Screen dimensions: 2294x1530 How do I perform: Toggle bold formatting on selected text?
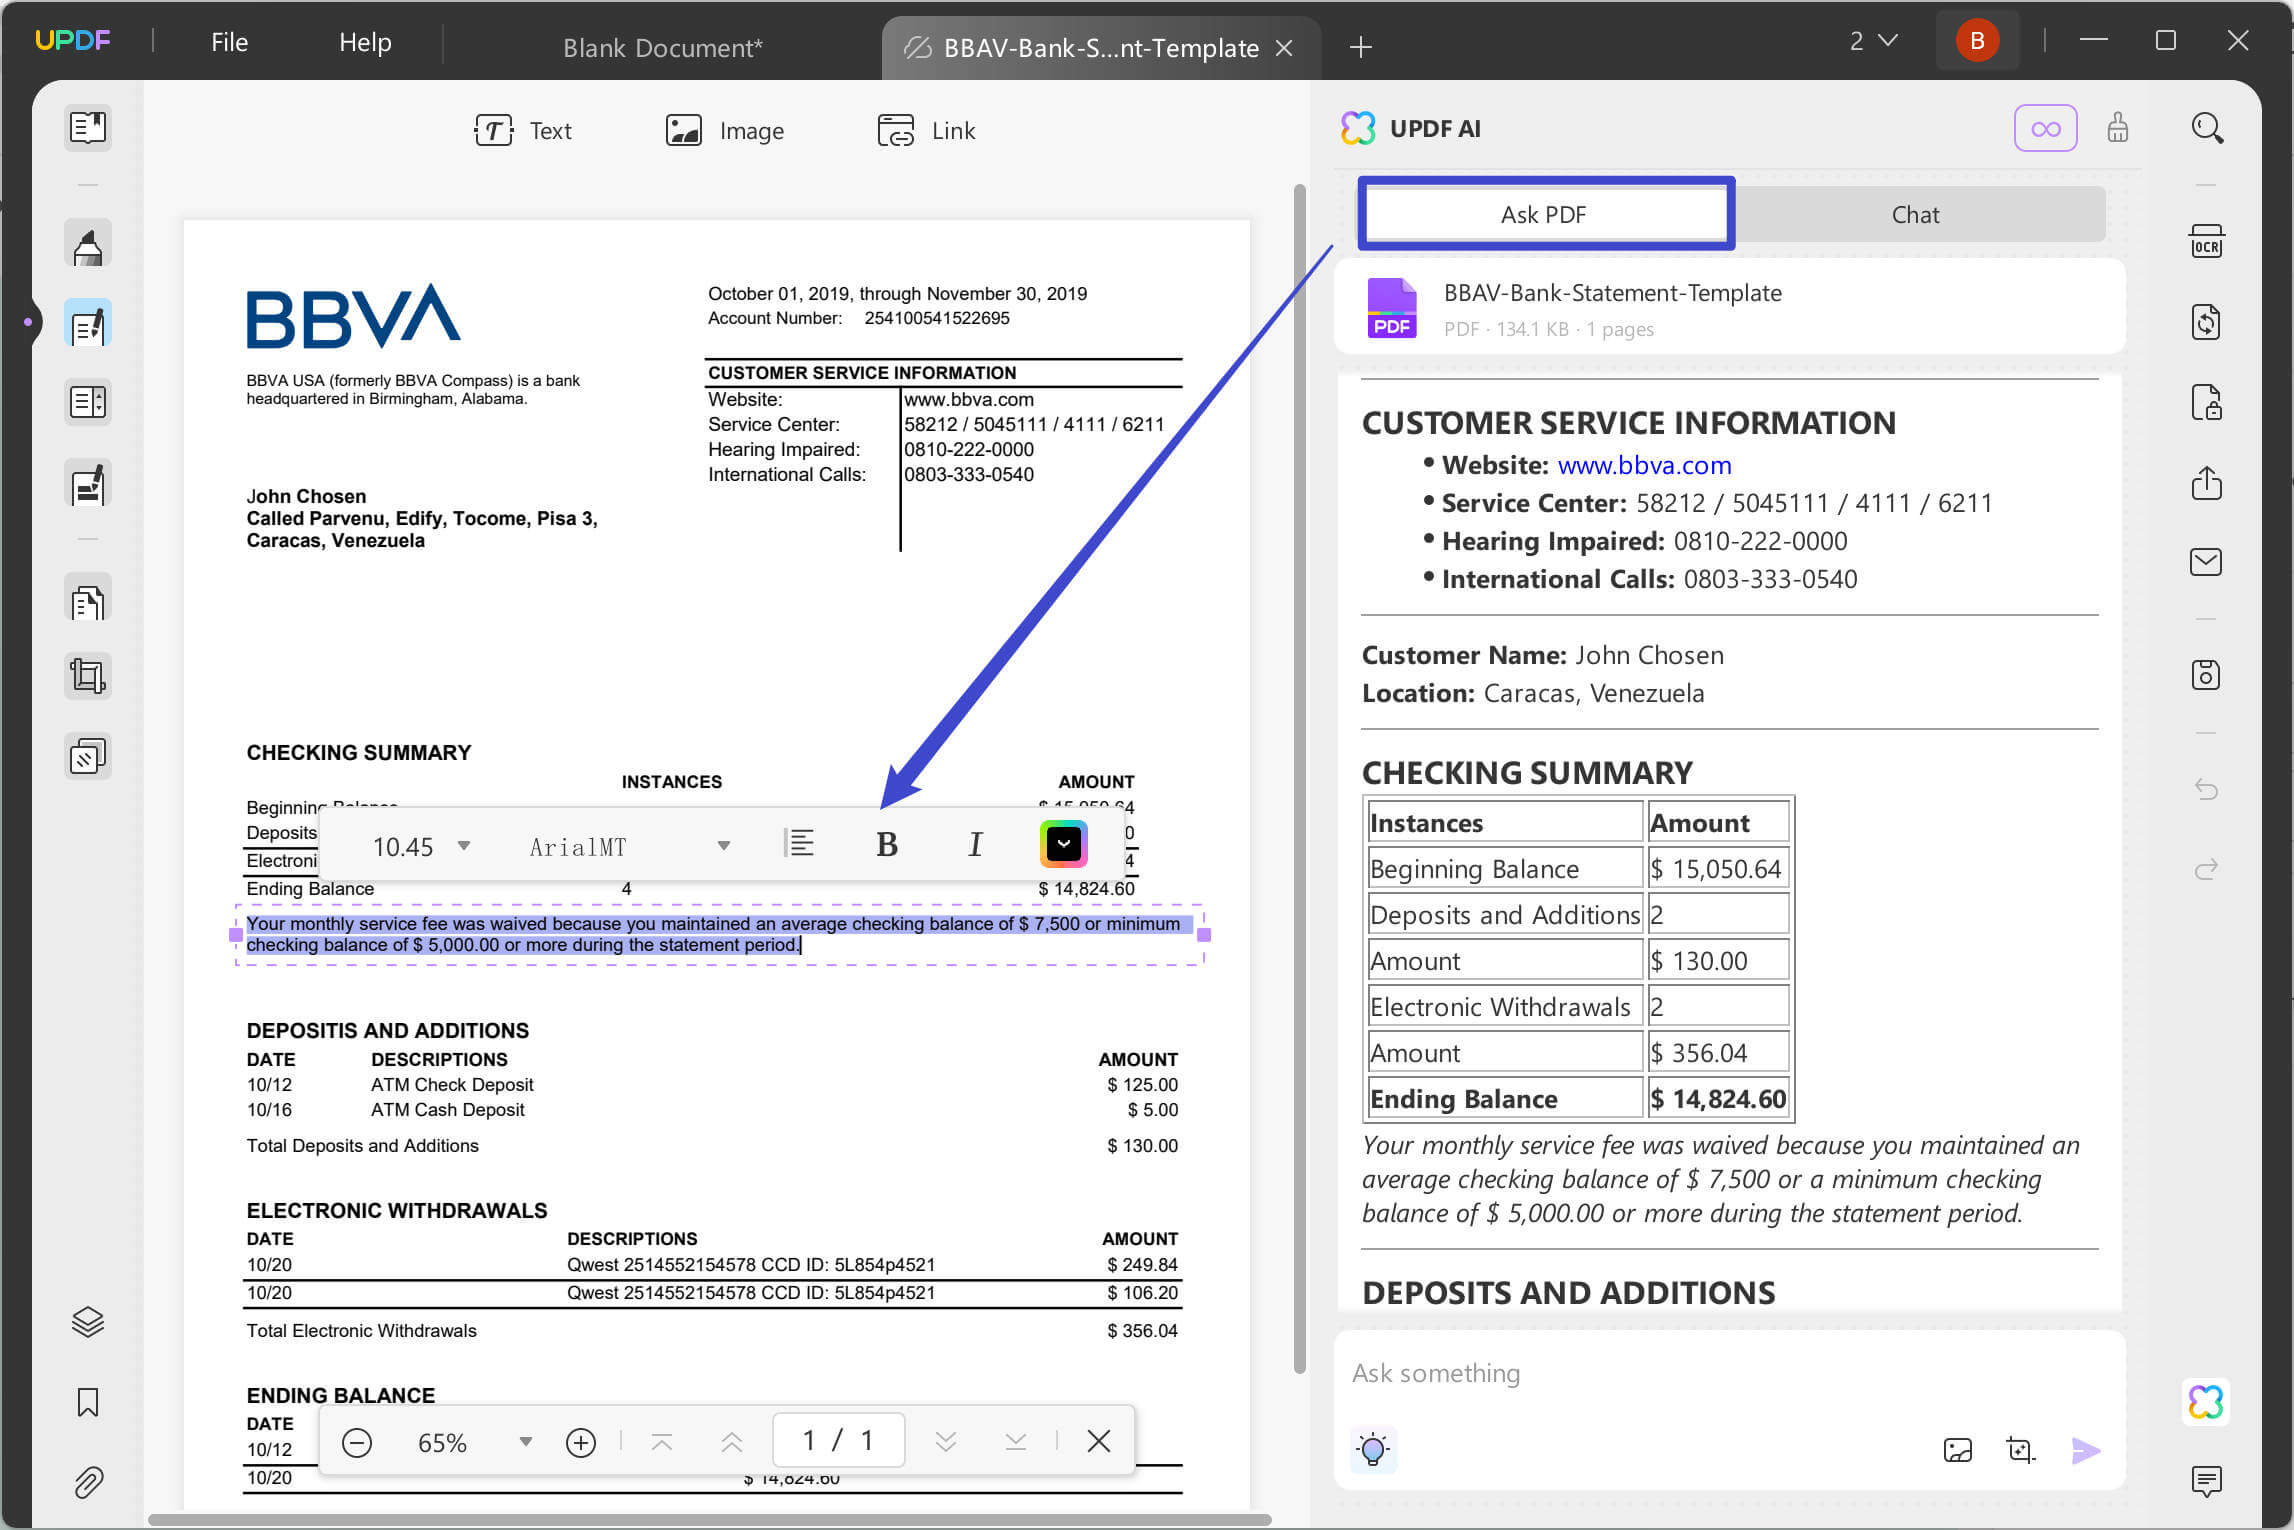886,844
